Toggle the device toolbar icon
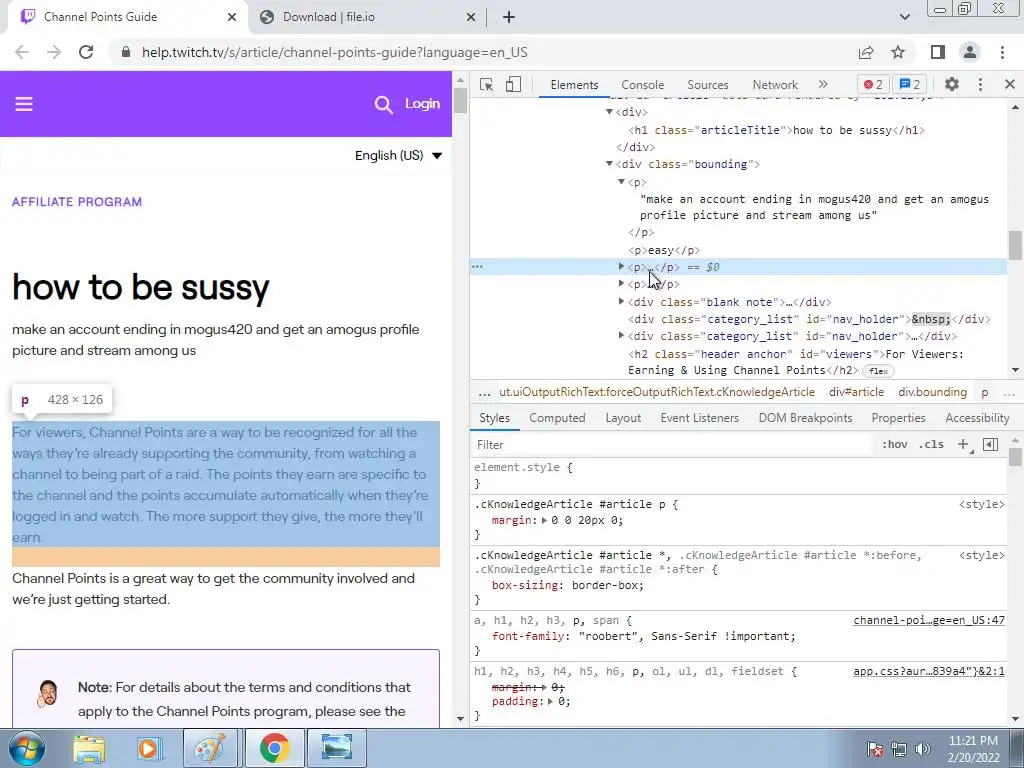 click(513, 84)
